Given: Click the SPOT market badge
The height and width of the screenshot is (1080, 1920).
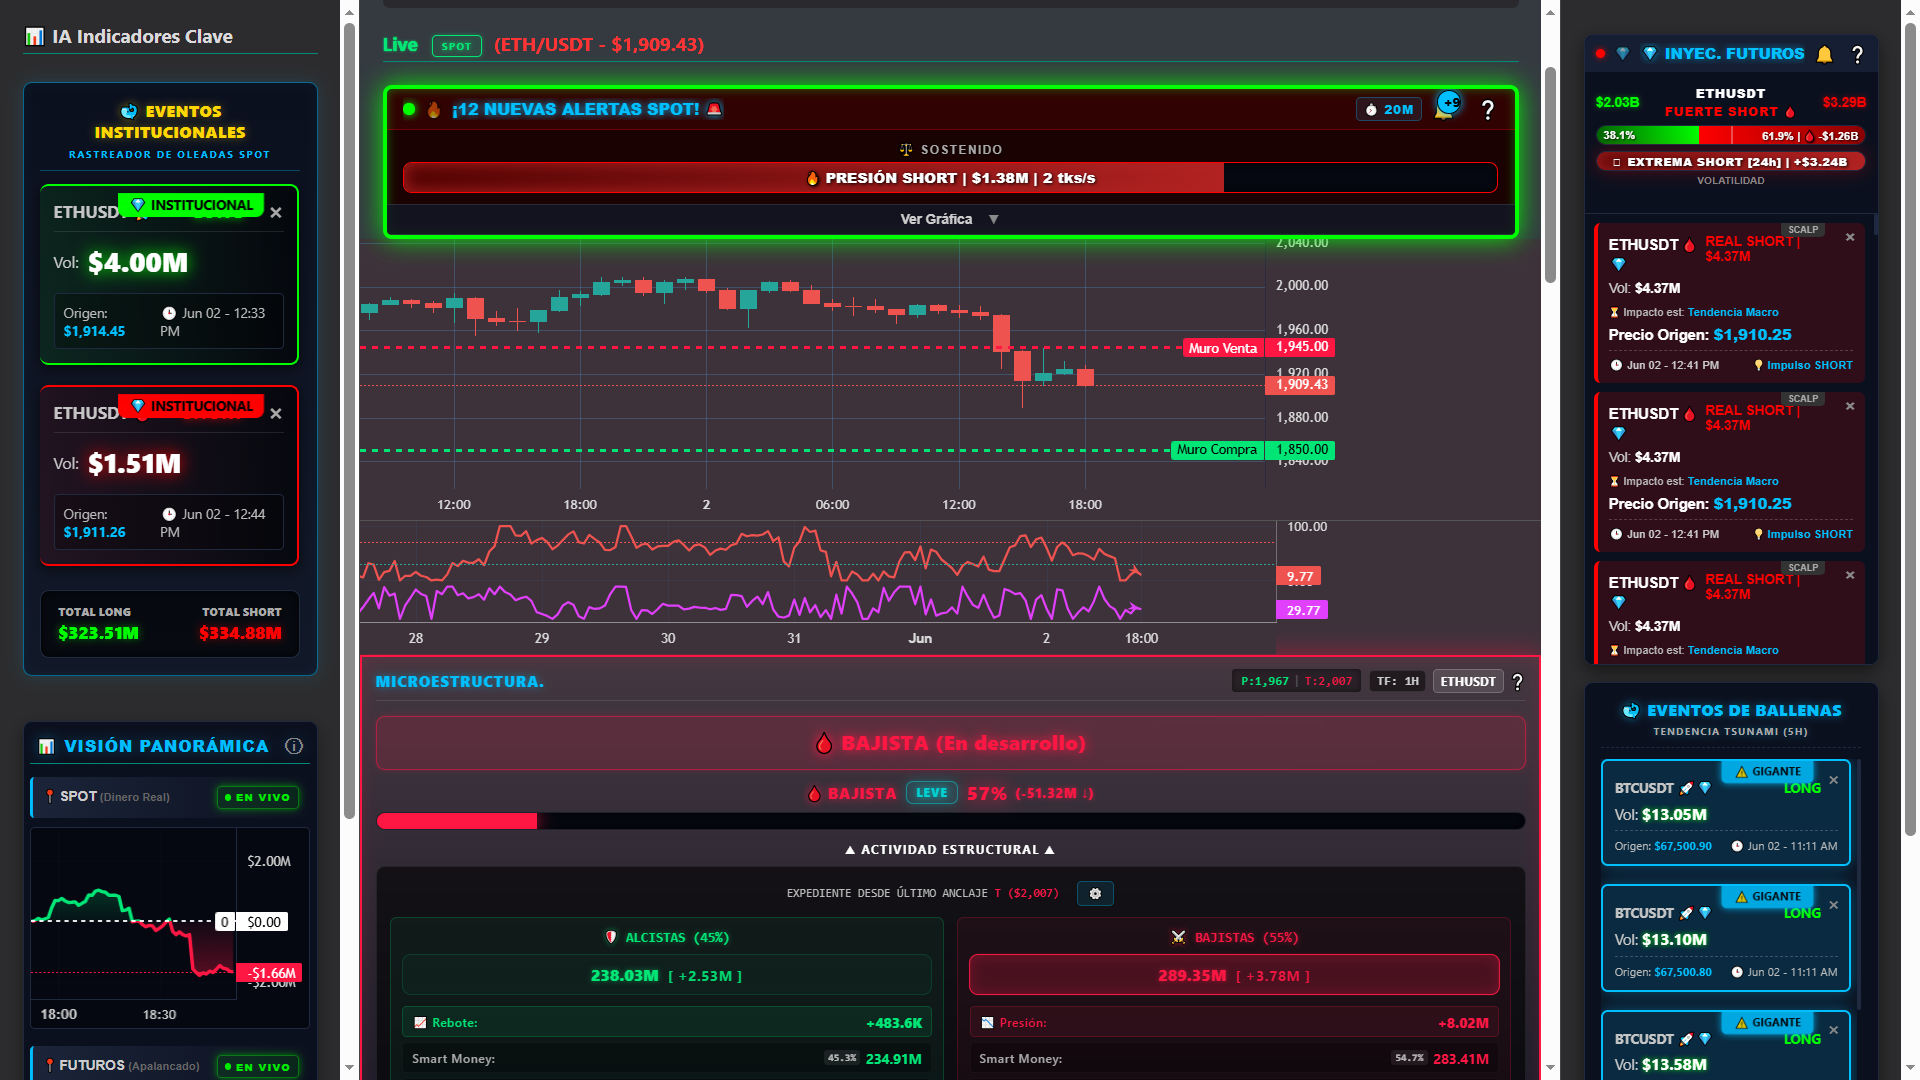Looking at the screenshot, I should (x=457, y=46).
